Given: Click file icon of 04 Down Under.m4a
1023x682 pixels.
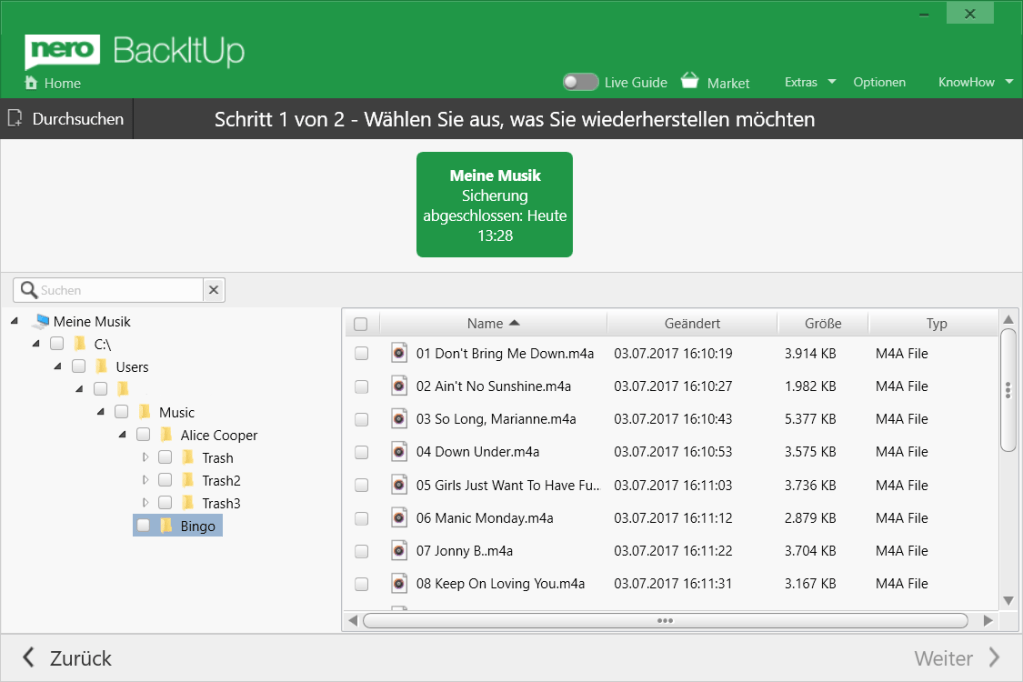Looking at the screenshot, I should tap(399, 452).
